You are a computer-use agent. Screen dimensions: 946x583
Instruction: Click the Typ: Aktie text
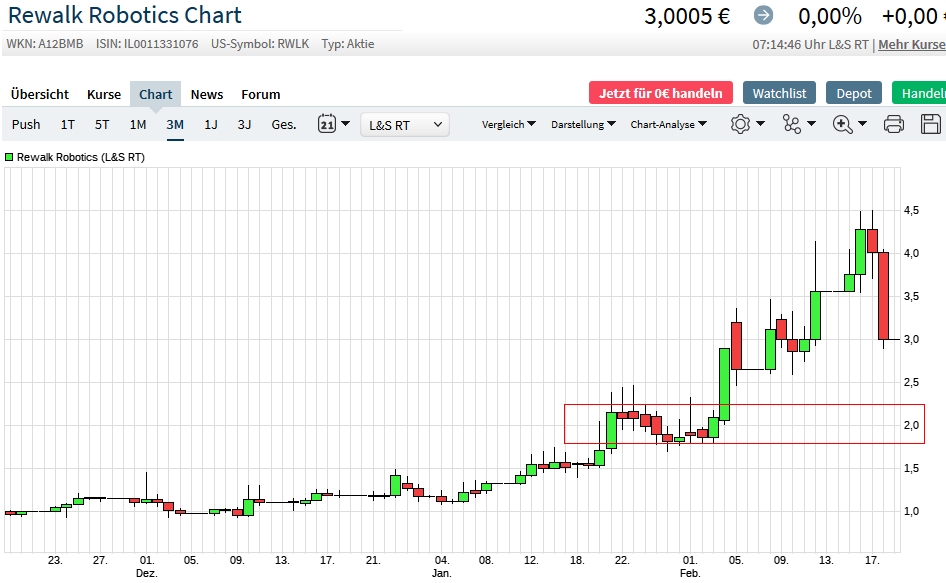pos(348,44)
